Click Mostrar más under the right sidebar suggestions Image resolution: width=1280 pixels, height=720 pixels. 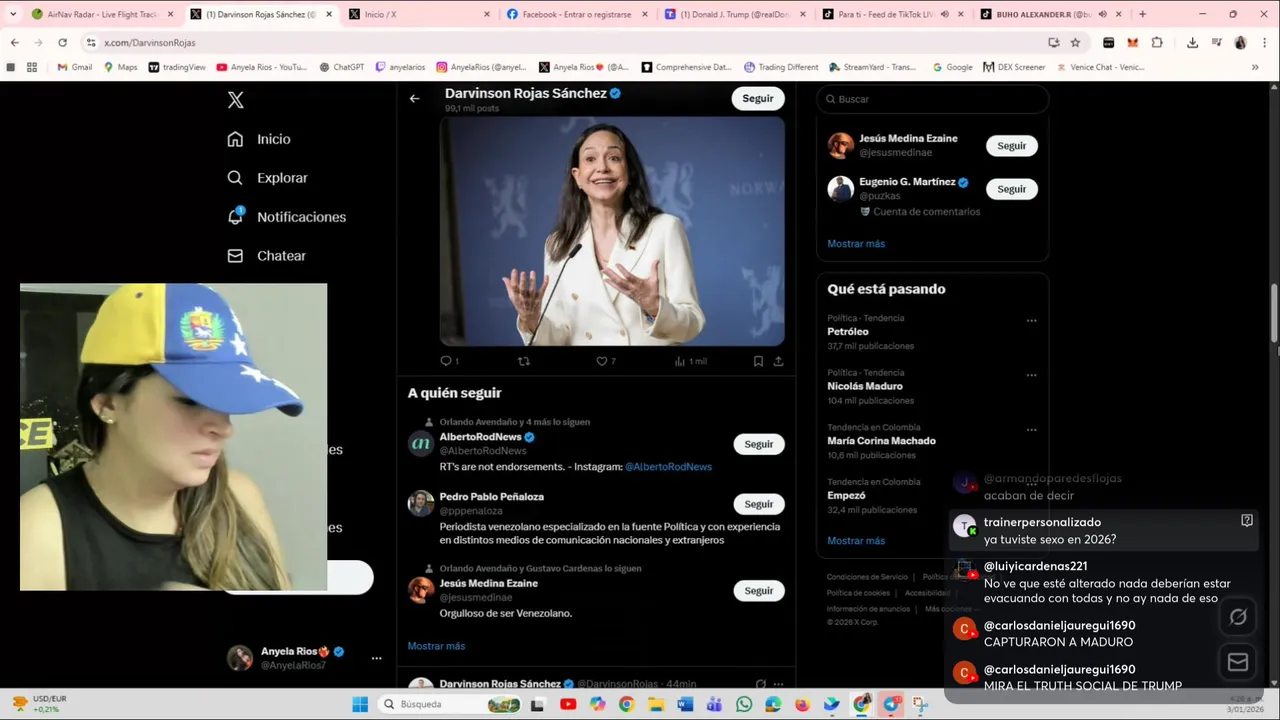(856, 244)
